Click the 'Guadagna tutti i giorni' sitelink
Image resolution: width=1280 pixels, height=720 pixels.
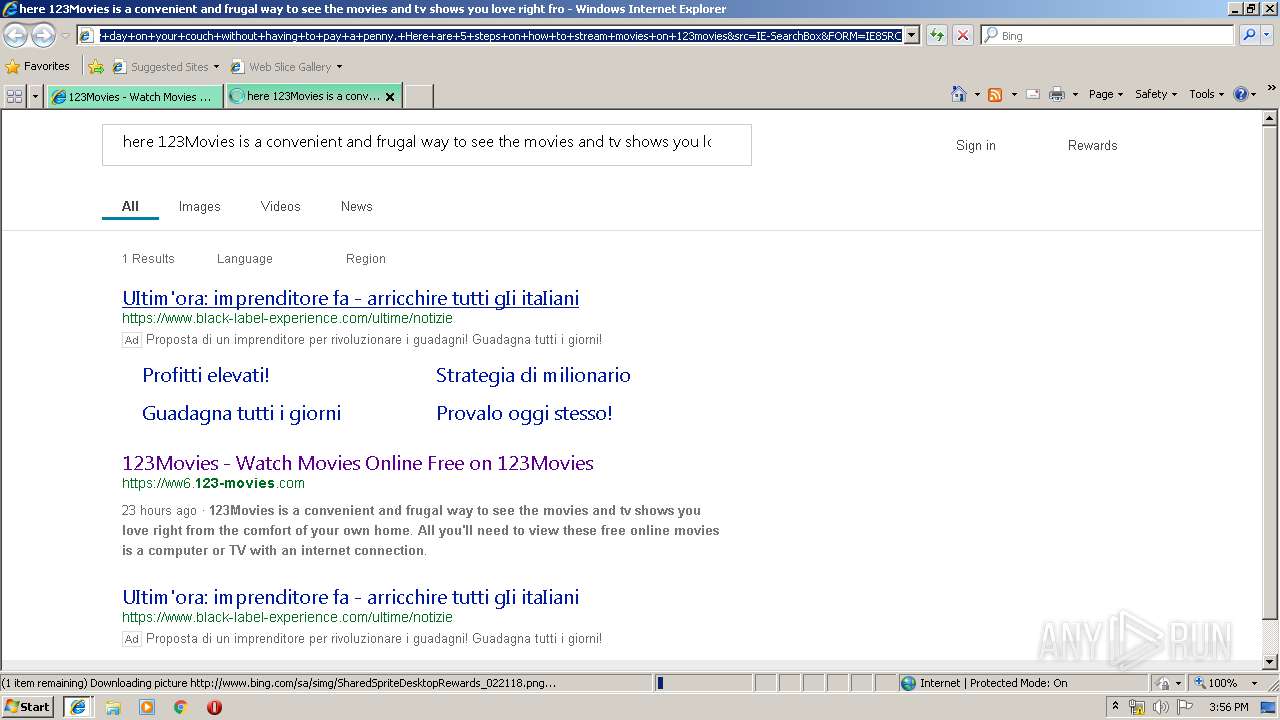(241, 413)
